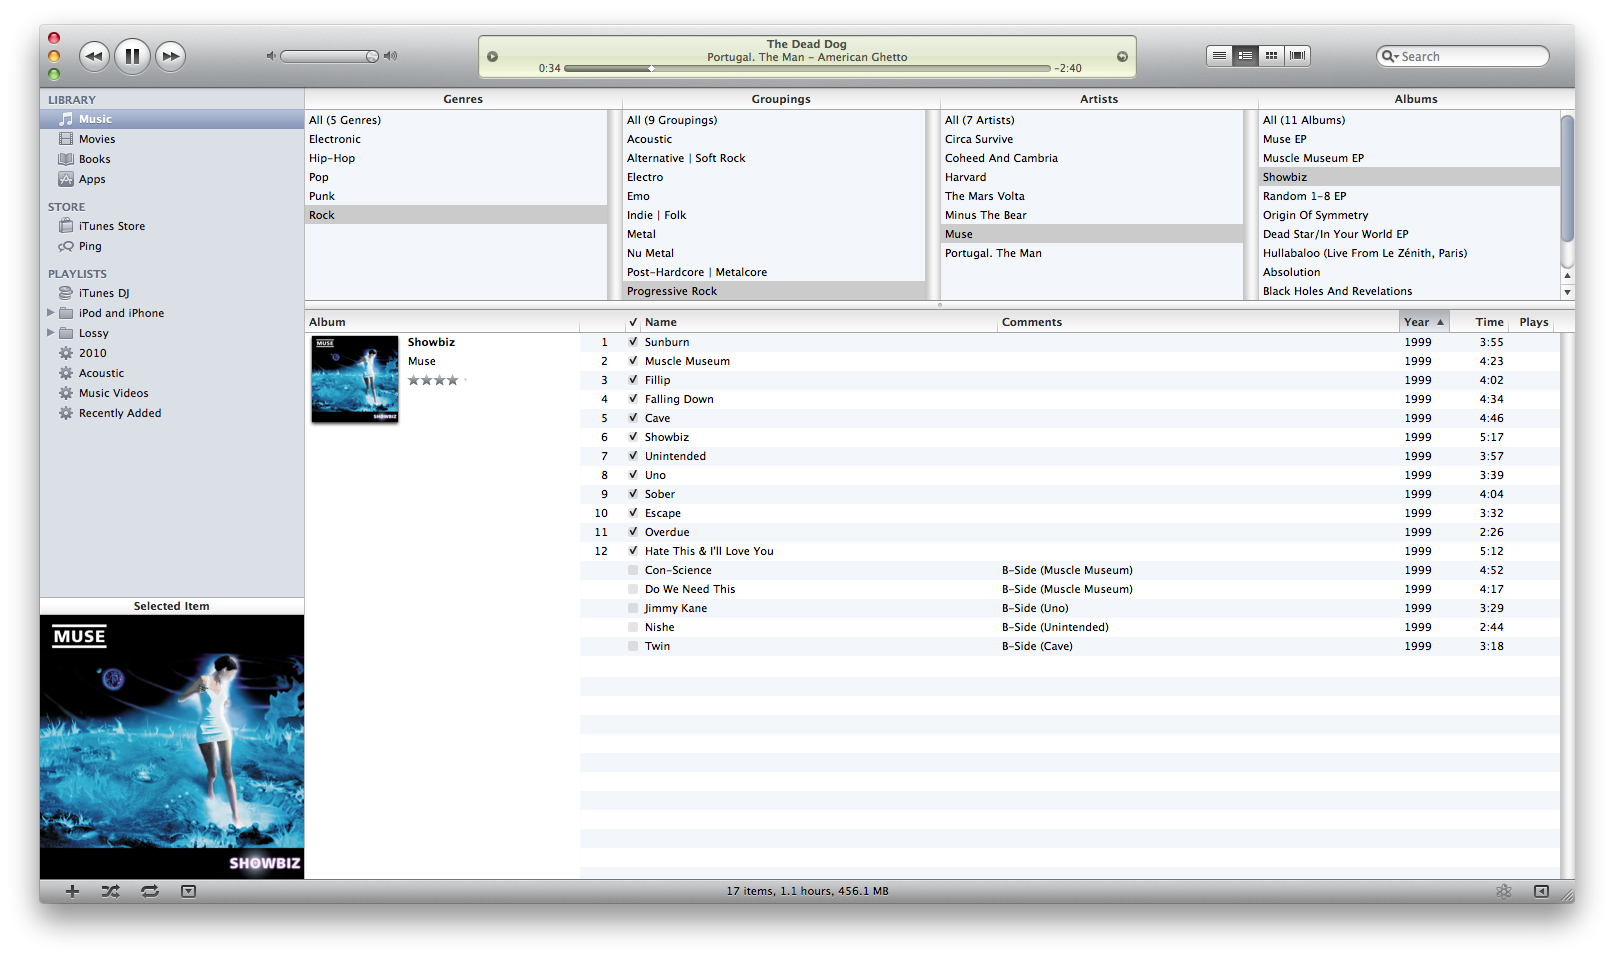Uncheck the Sunburn track
Image resolution: width=1615 pixels, height=958 pixels.
tap(633, 342)
